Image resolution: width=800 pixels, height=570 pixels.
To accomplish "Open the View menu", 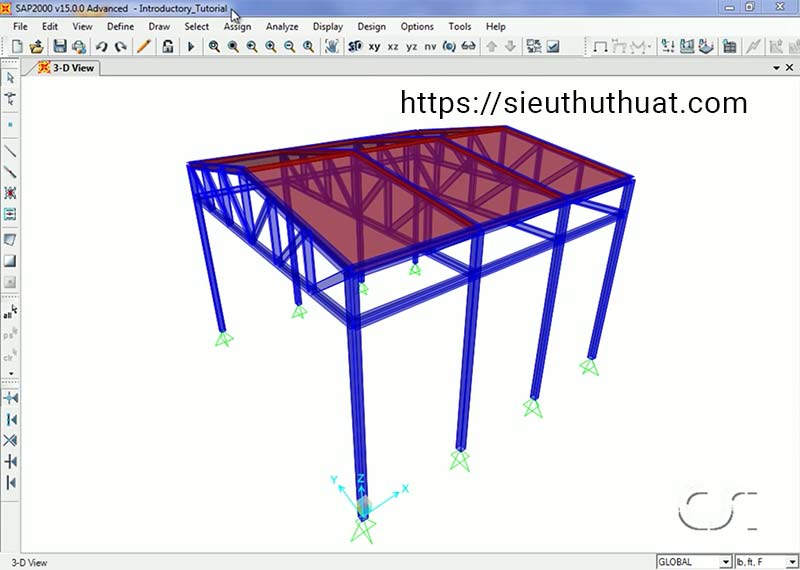I will 82,27.
